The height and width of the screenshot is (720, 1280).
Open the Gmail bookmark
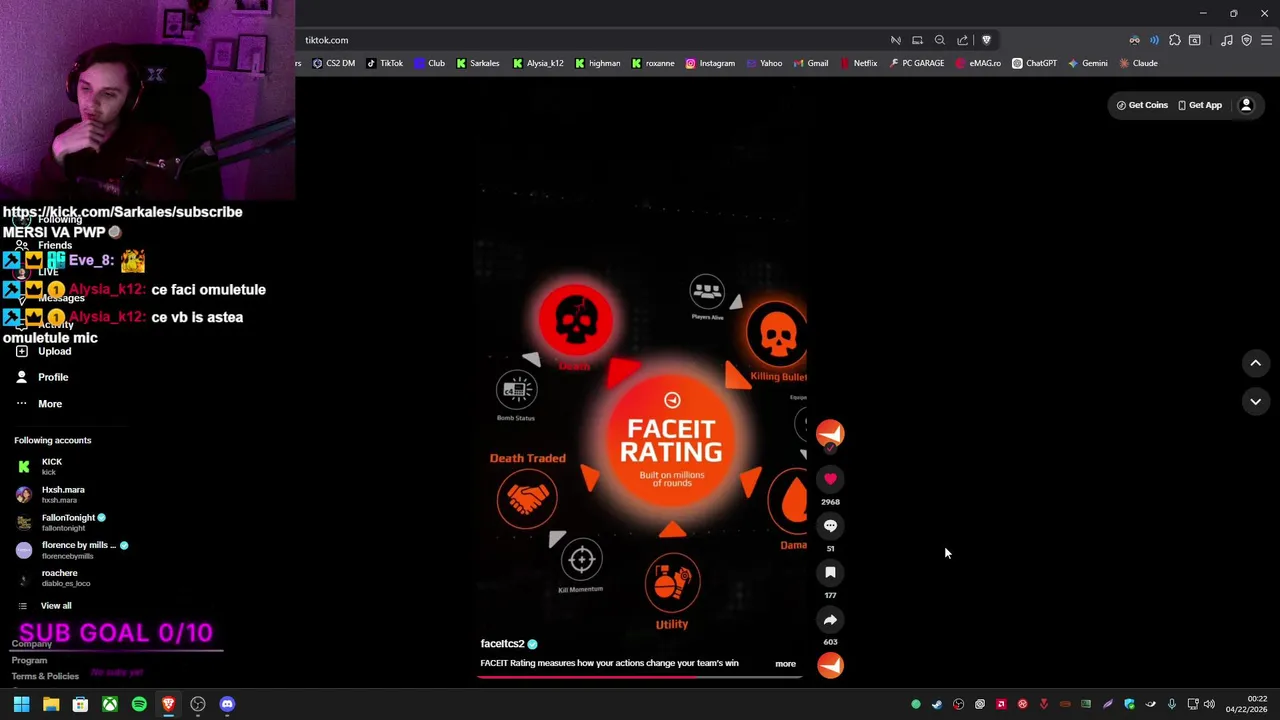(811, 63)
